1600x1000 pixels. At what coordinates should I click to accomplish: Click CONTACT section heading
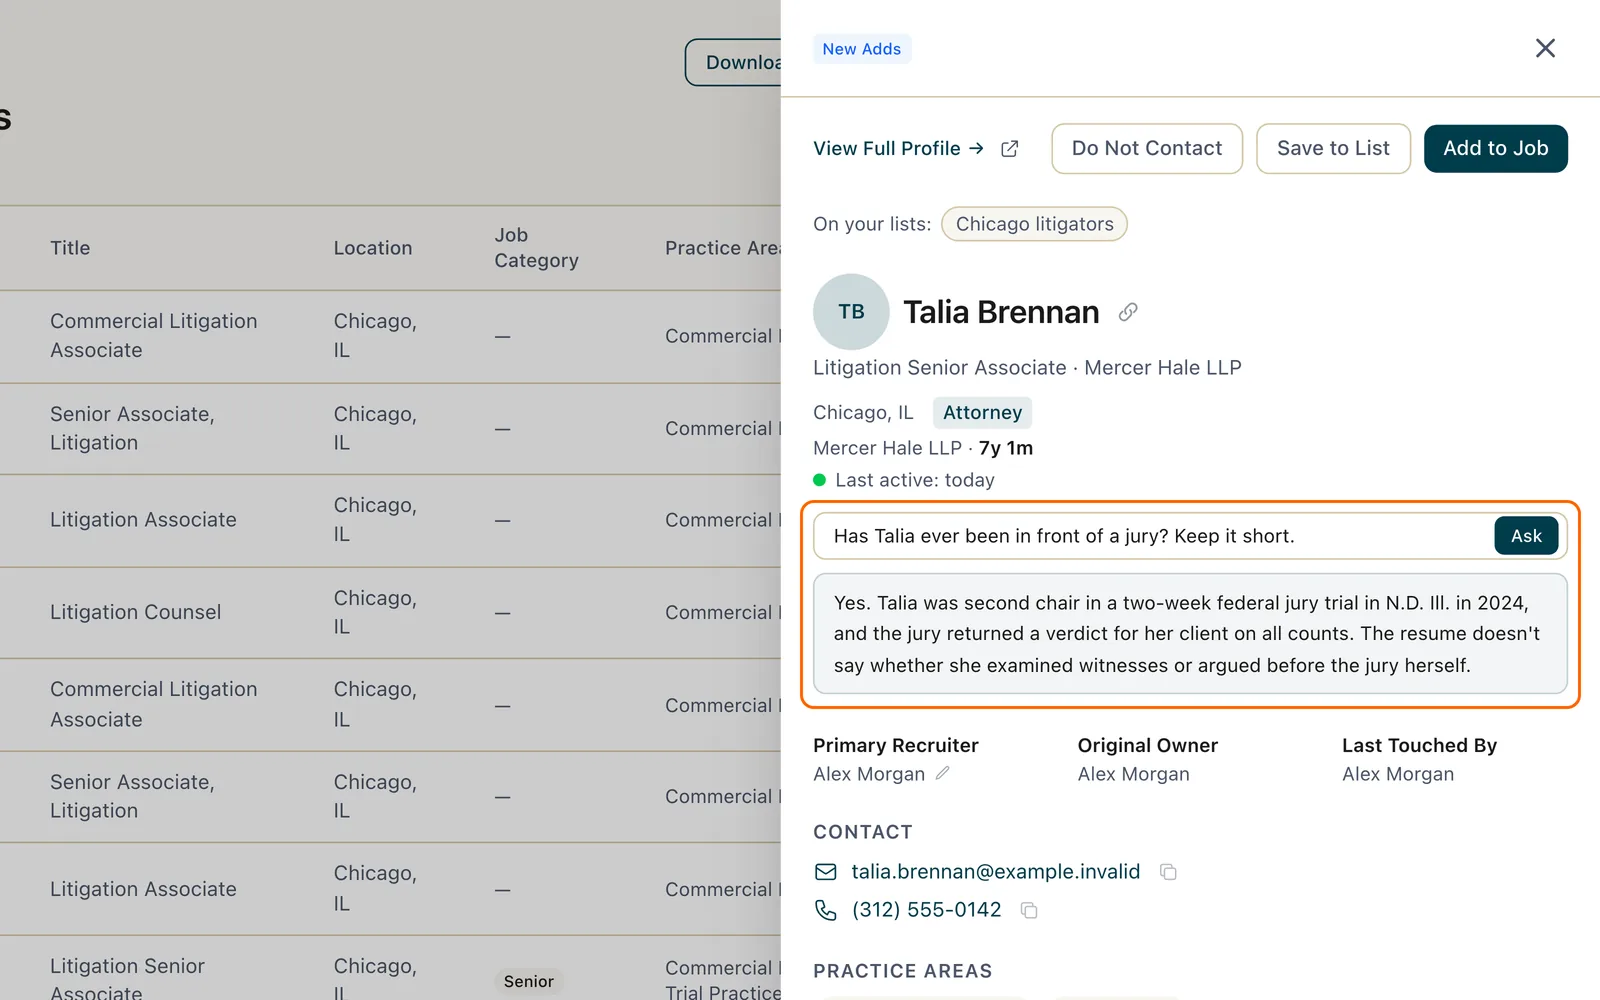coord(862,832)
